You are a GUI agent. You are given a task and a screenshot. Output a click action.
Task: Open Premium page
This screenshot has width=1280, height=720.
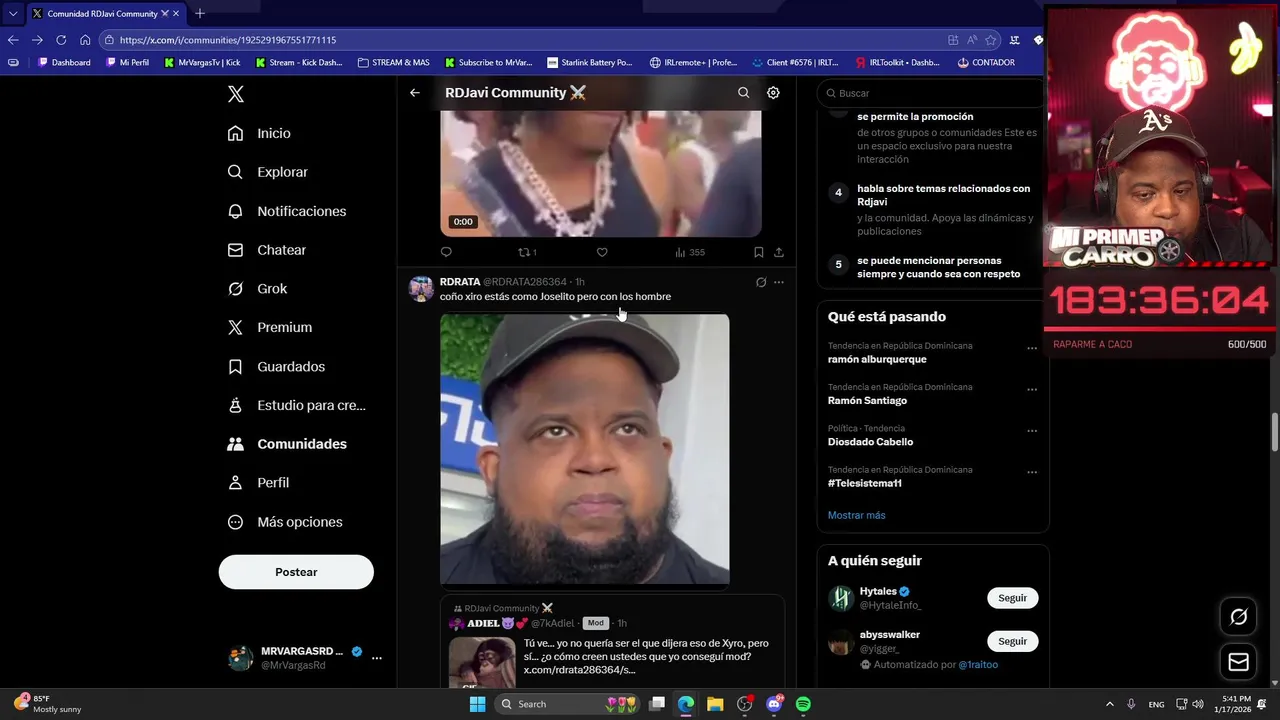pos(269,327)
